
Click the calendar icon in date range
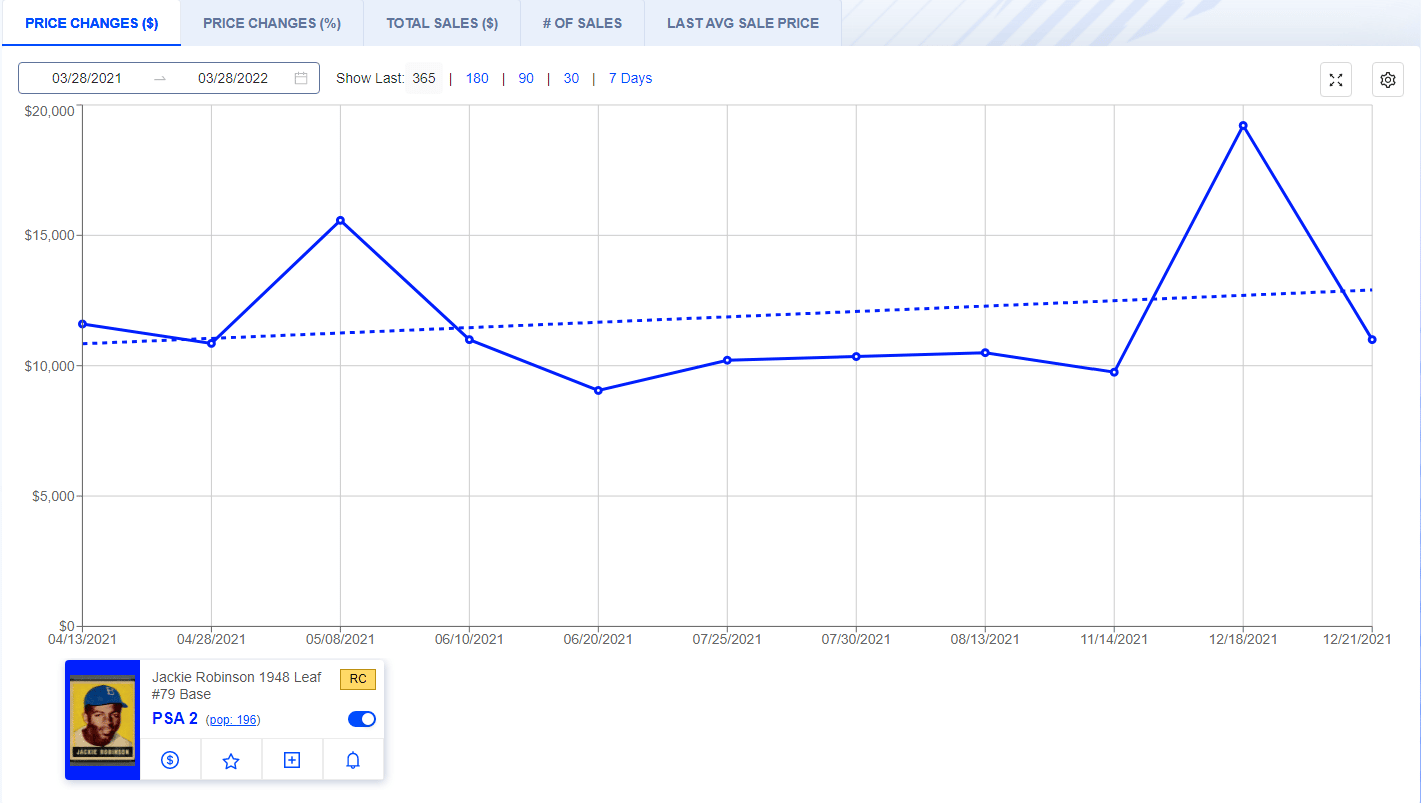[301, 78]
